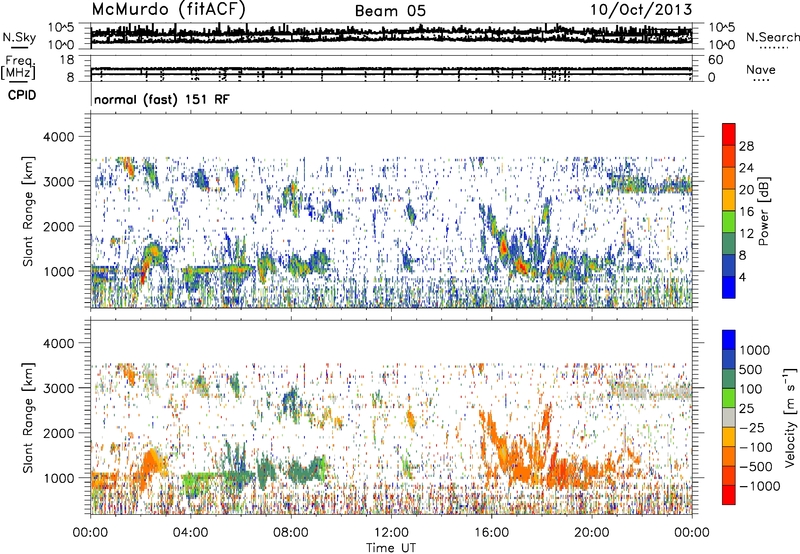Click the '4' label on Power colorbar
The height and width of the screenshot is (554, 800).
pyautogui.click(x=743, y=277)
